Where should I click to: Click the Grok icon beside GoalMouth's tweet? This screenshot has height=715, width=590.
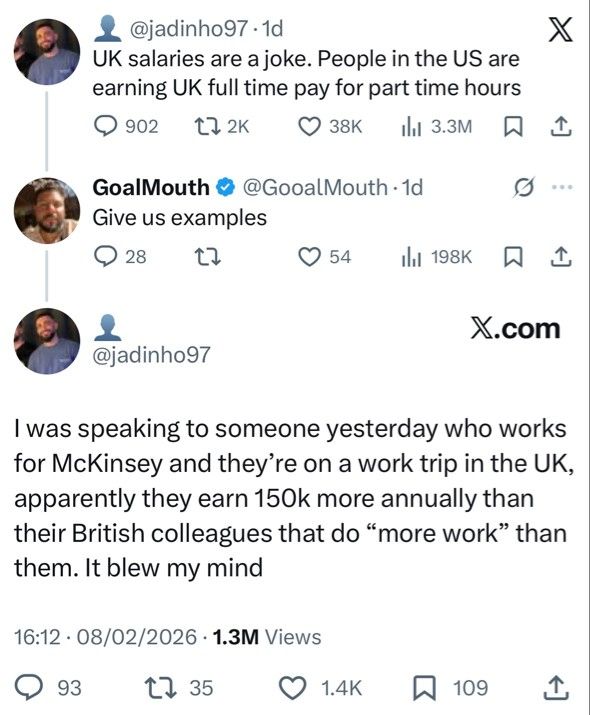coord(523,187)
